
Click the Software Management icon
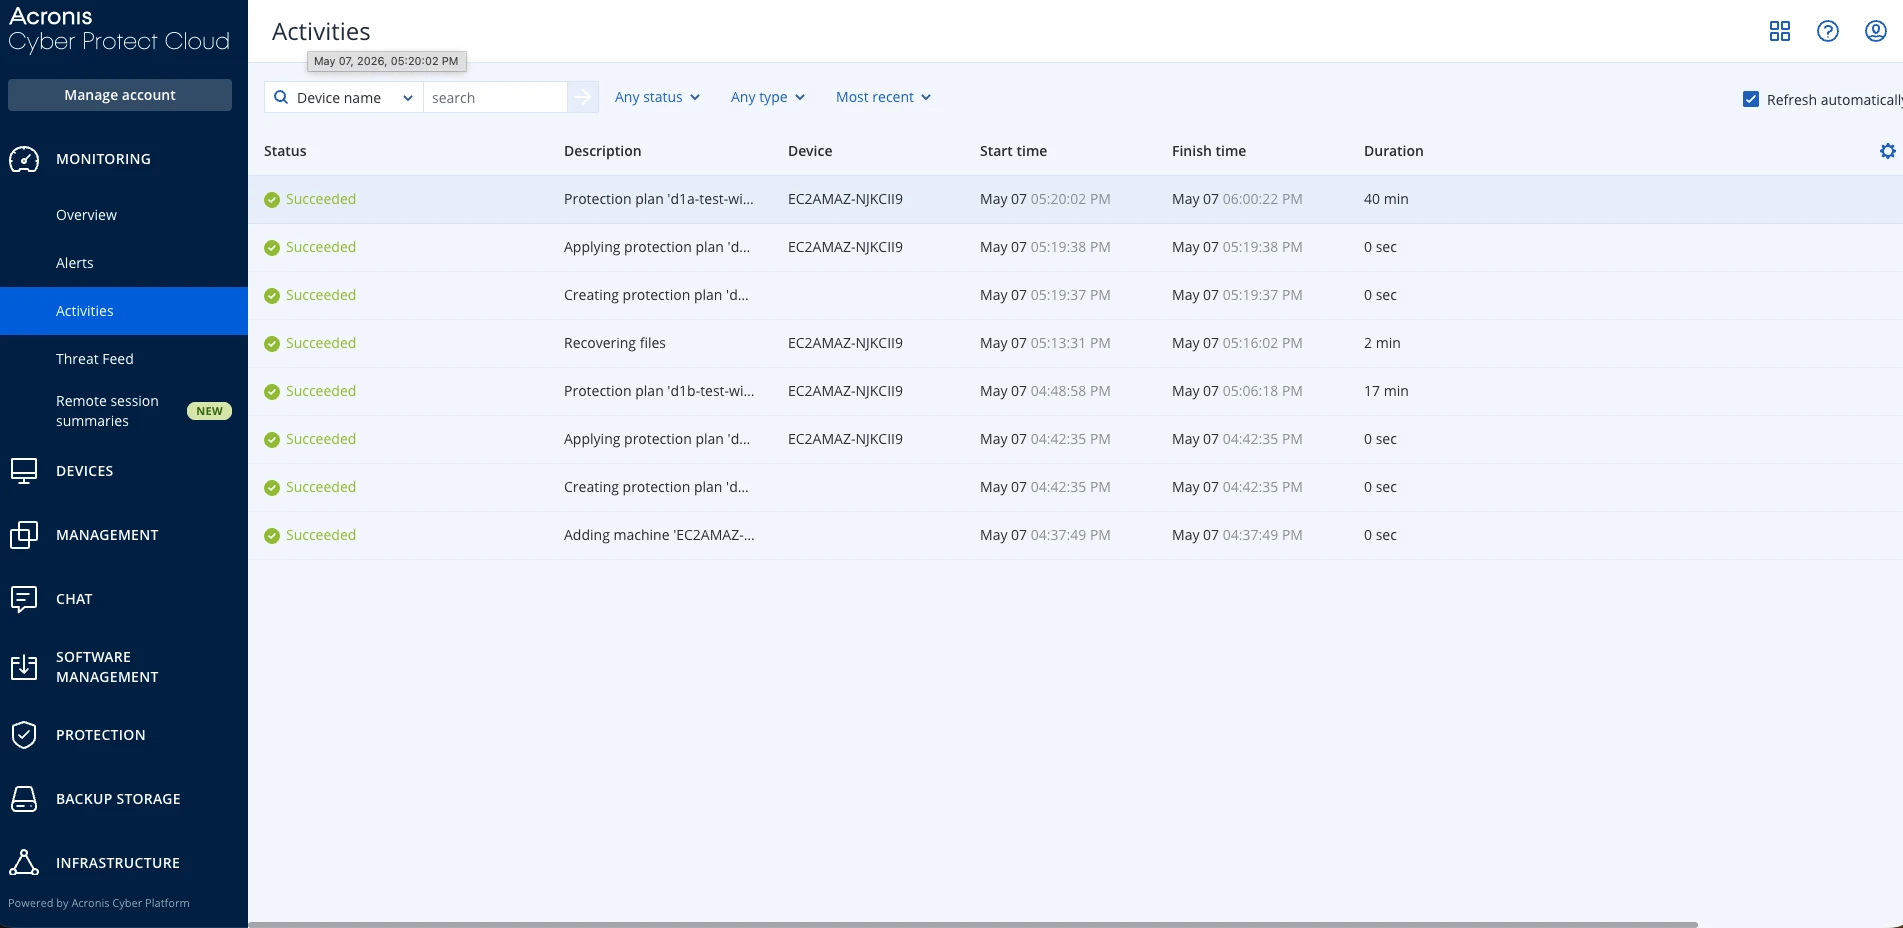(24, 667)
